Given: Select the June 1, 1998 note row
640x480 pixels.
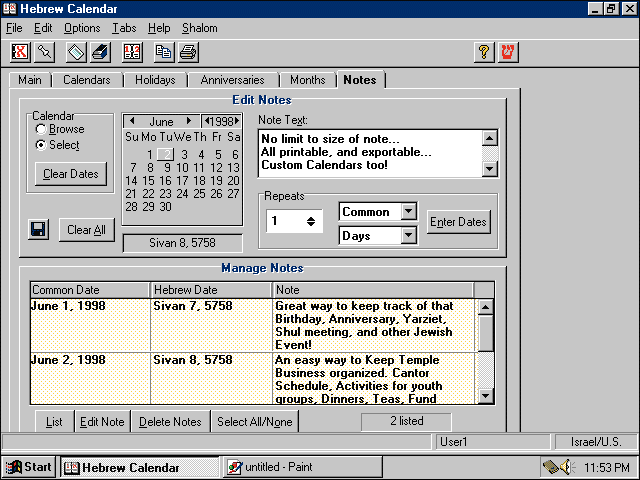Looking at the screenshot, I should click(253, 325).
